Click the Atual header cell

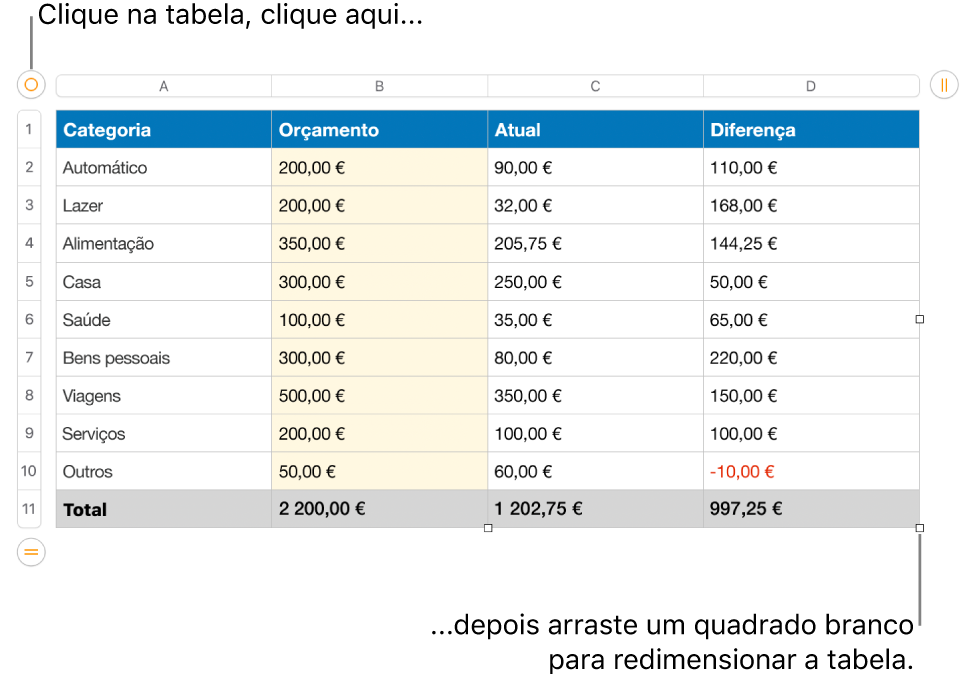[595, 129]
